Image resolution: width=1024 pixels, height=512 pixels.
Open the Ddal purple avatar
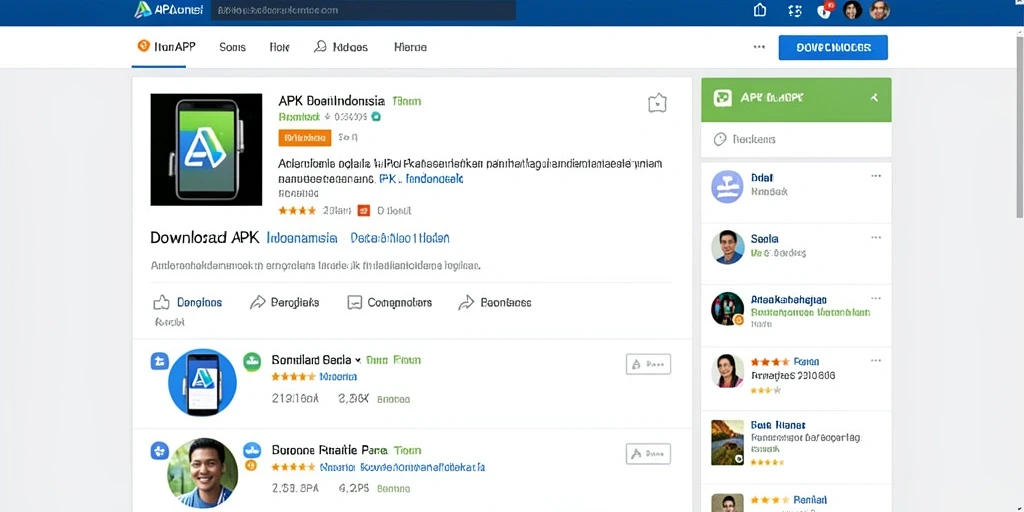(x=727, y=186)
